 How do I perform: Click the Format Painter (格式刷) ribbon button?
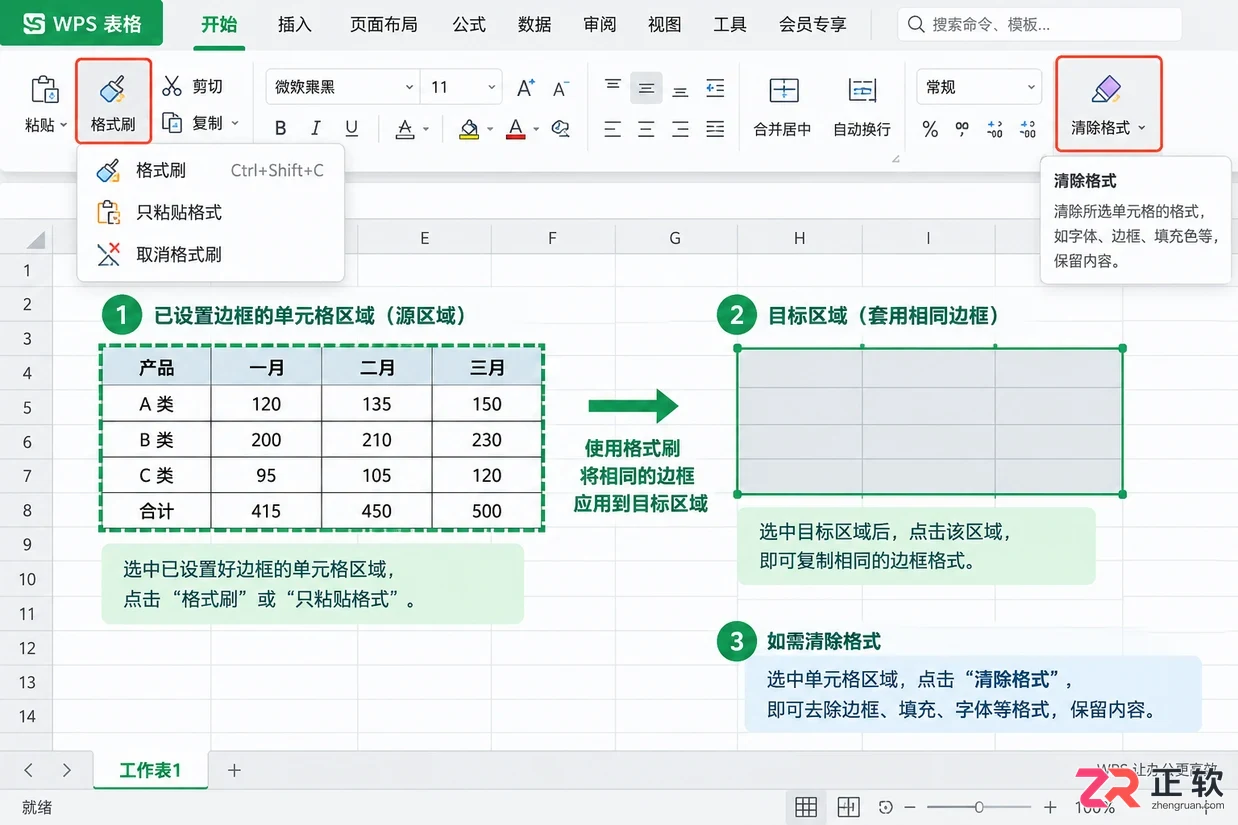113,103
